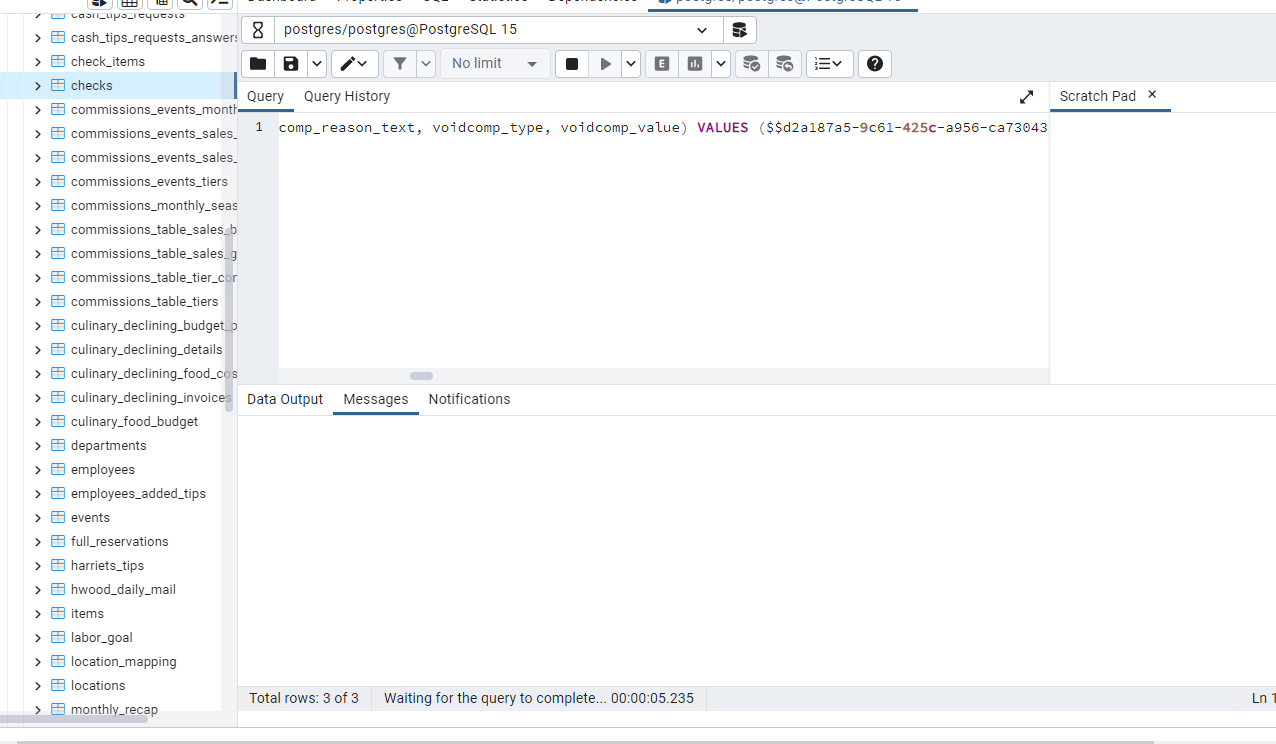The width and height of the screenshot is (1276, 744).
Task: Click the new connection database icon
Action: pos(740,30)
